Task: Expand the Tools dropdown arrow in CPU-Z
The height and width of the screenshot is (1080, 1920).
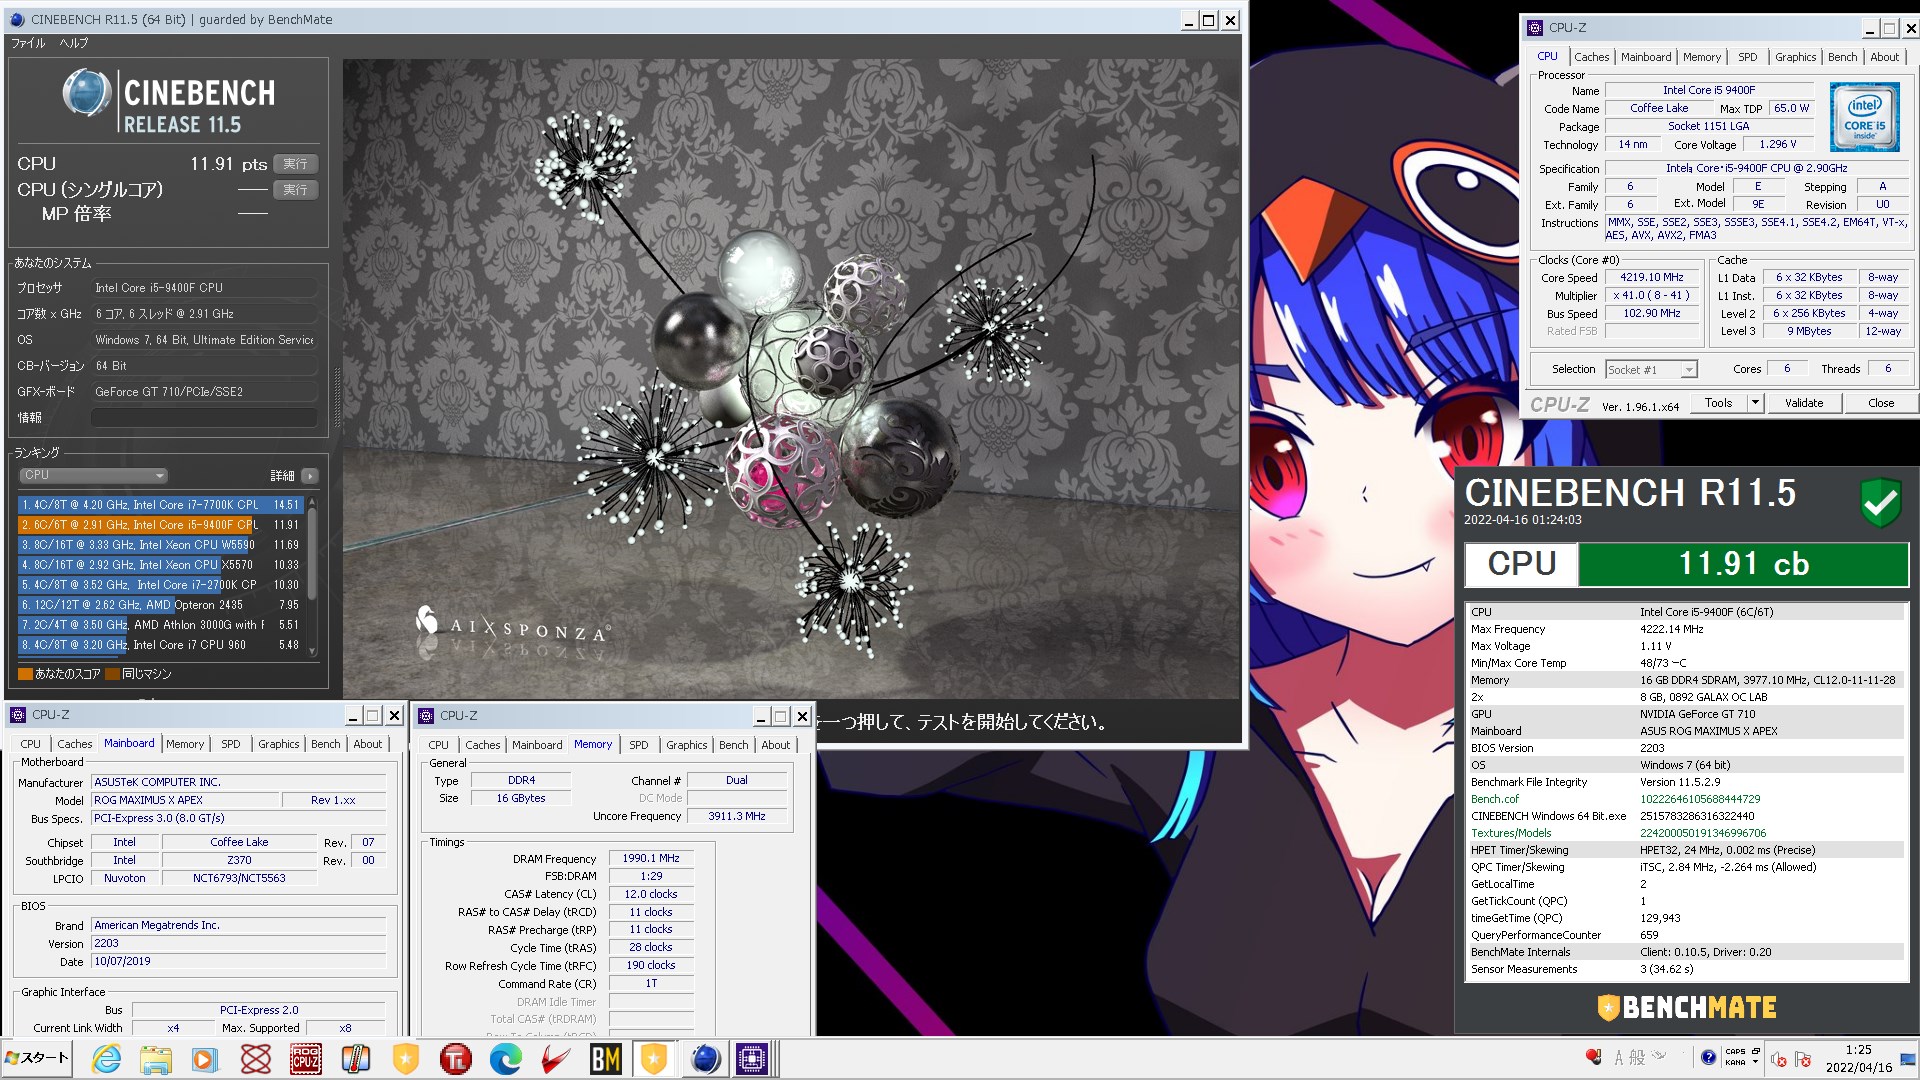Action: click(x=1754, y=403)
